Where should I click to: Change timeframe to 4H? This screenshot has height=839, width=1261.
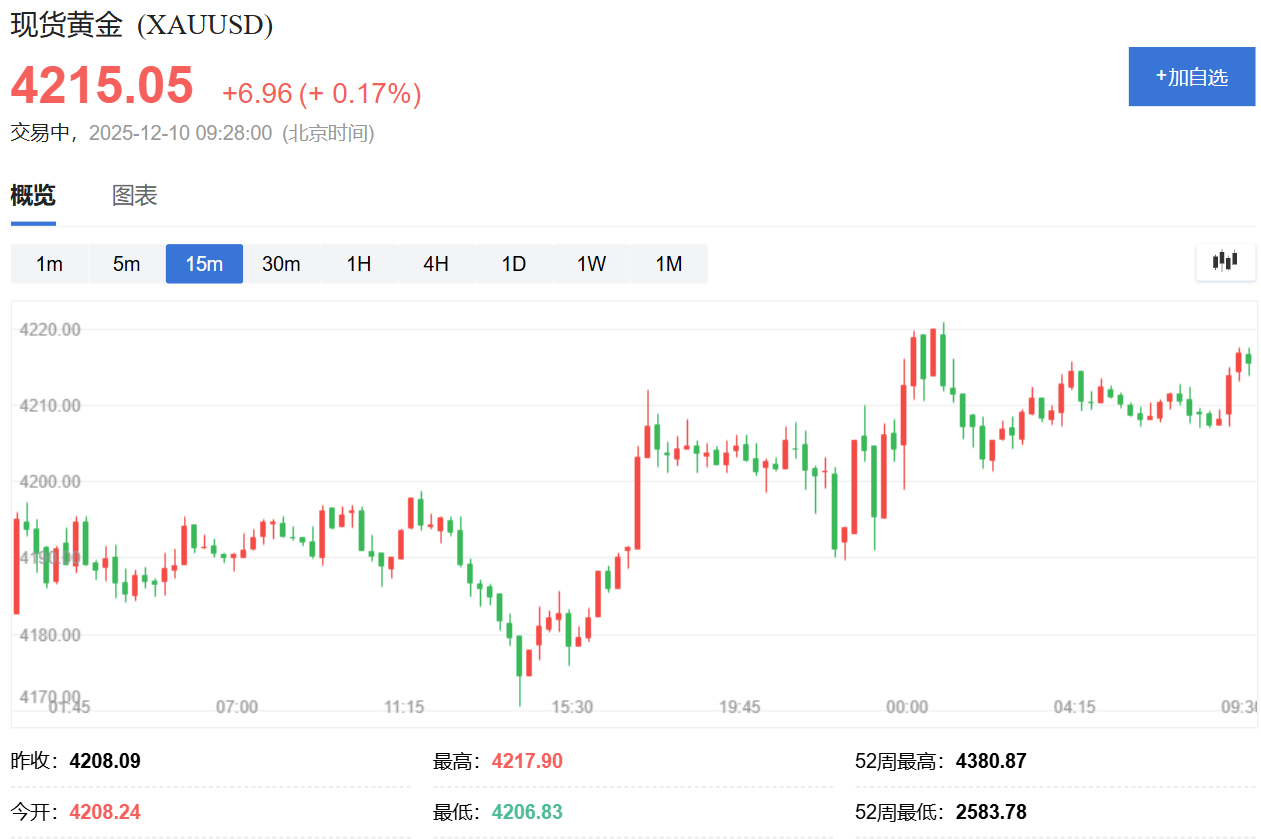pyautogui.click(x=436, y=264)
